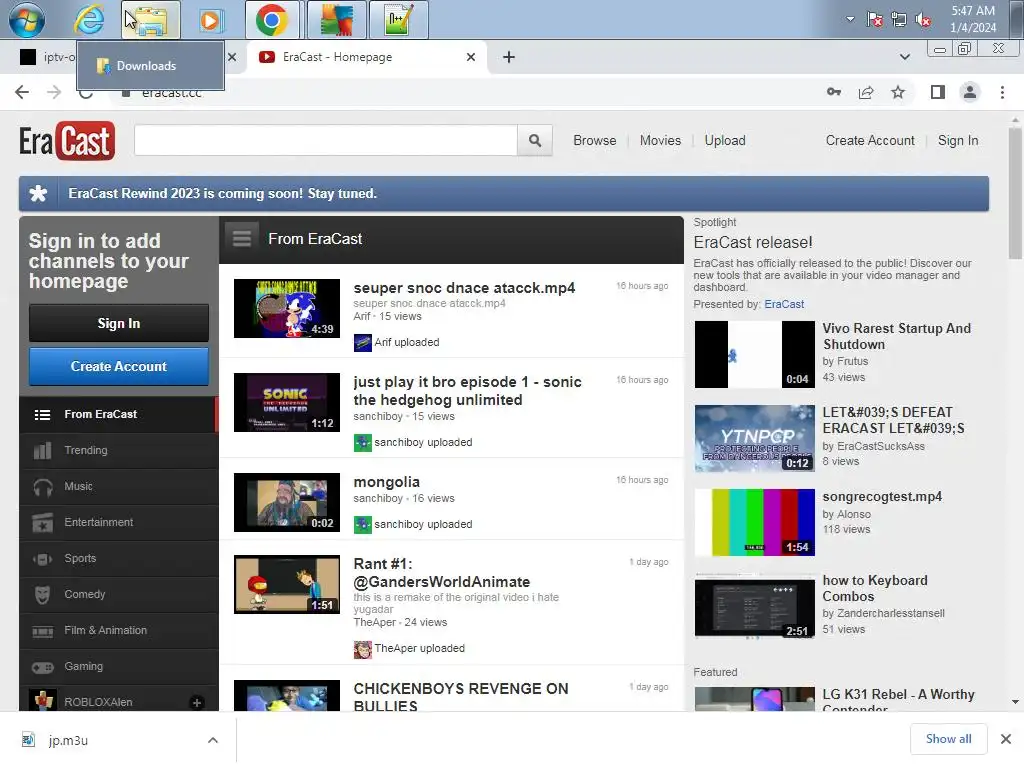Open how to Keyboard Combos video

click(x=754, y=606)
